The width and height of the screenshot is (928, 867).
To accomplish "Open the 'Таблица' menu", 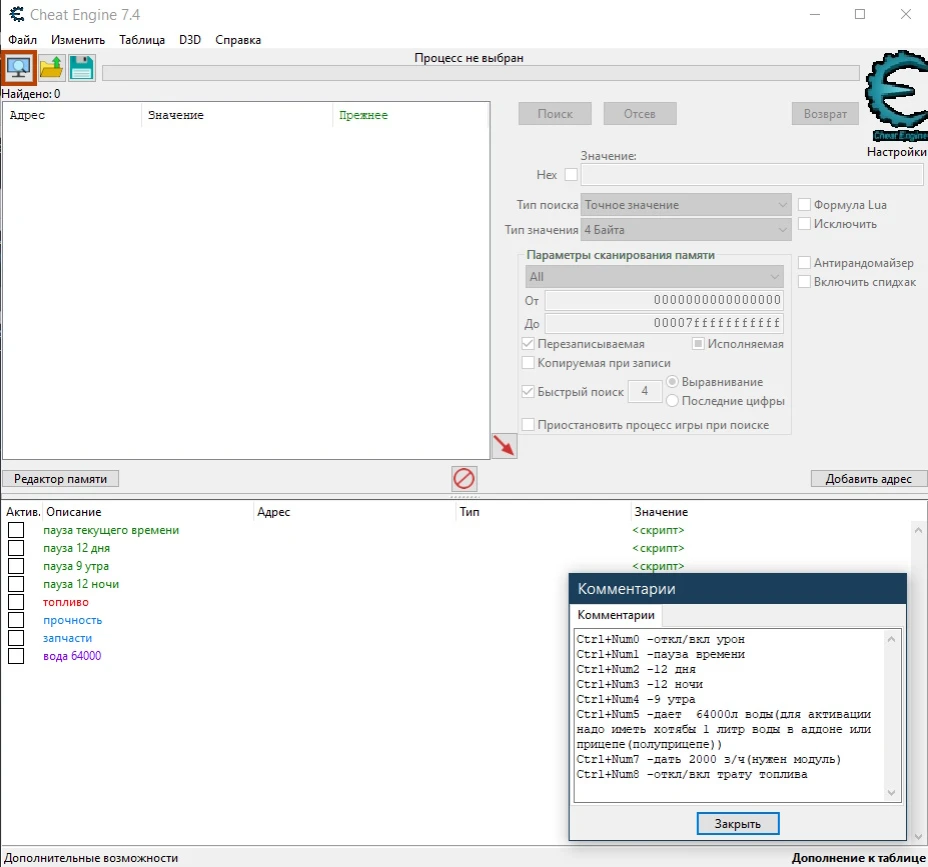I will pos(142,40).
